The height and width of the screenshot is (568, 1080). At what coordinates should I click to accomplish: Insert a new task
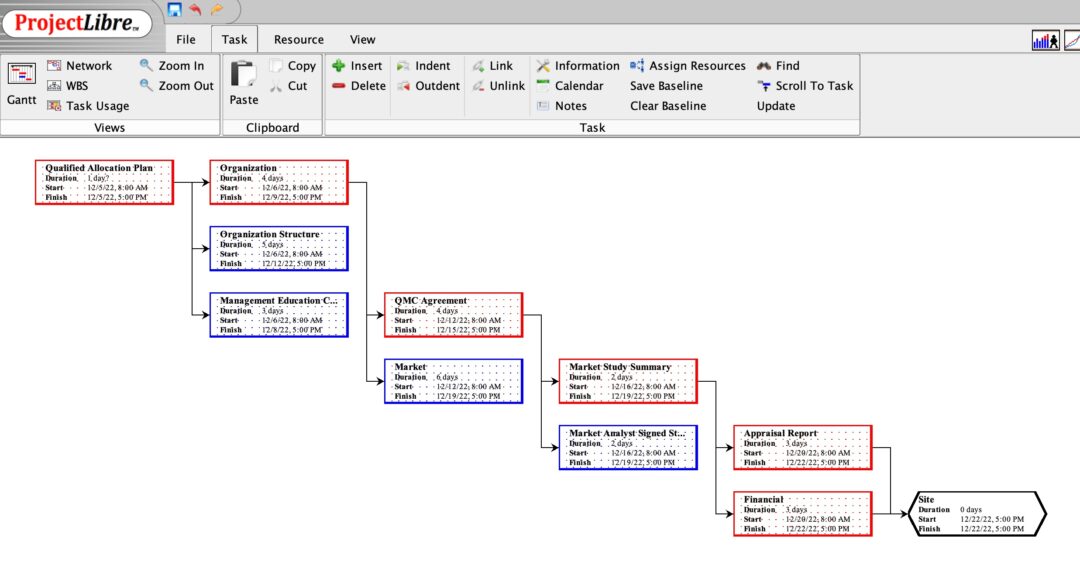click(357, 65)
